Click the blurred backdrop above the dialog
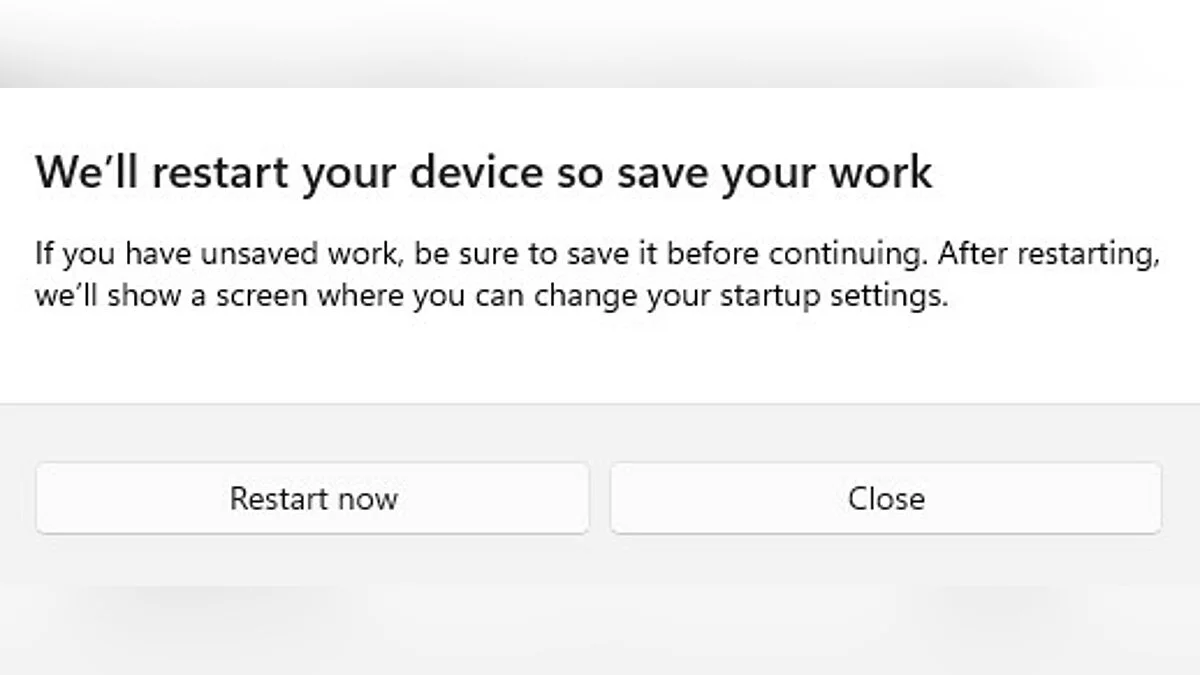1200x675 pixels. [600, 40]
